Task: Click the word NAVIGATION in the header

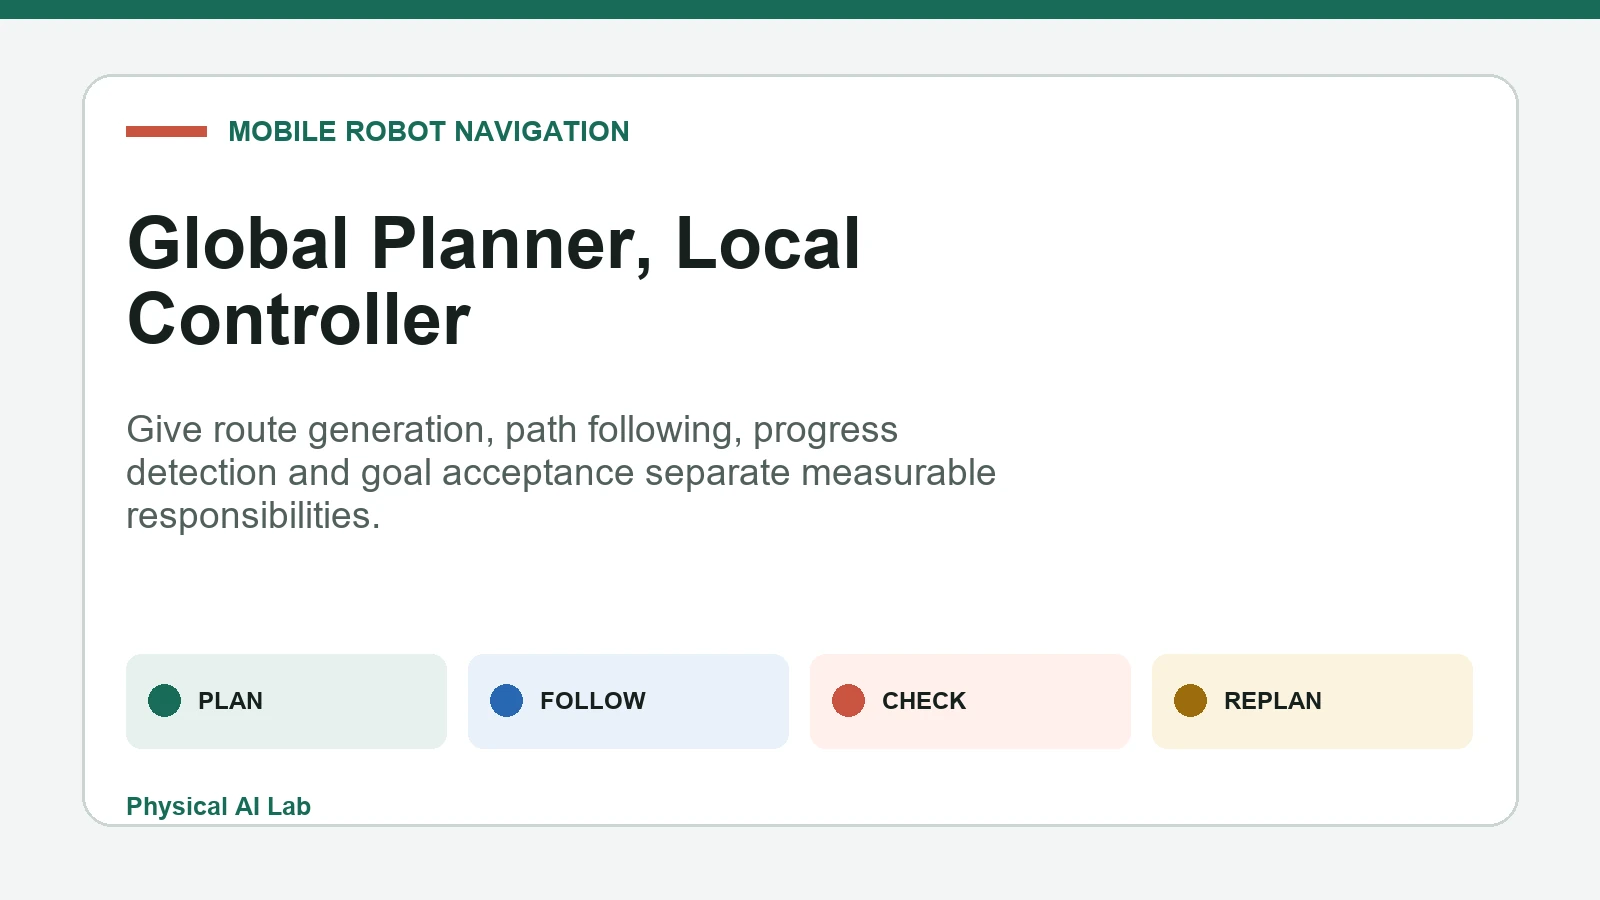Action: 542,131
